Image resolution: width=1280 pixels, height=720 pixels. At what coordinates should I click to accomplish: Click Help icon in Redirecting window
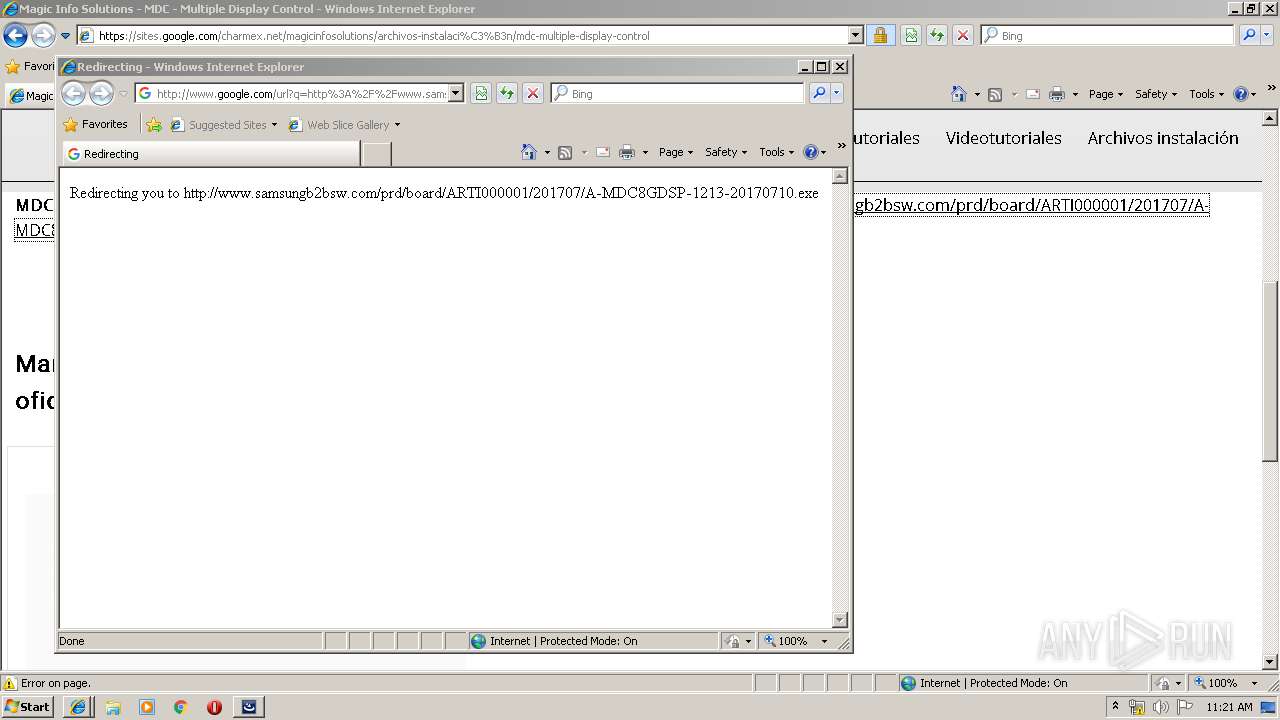coord(810,152)
